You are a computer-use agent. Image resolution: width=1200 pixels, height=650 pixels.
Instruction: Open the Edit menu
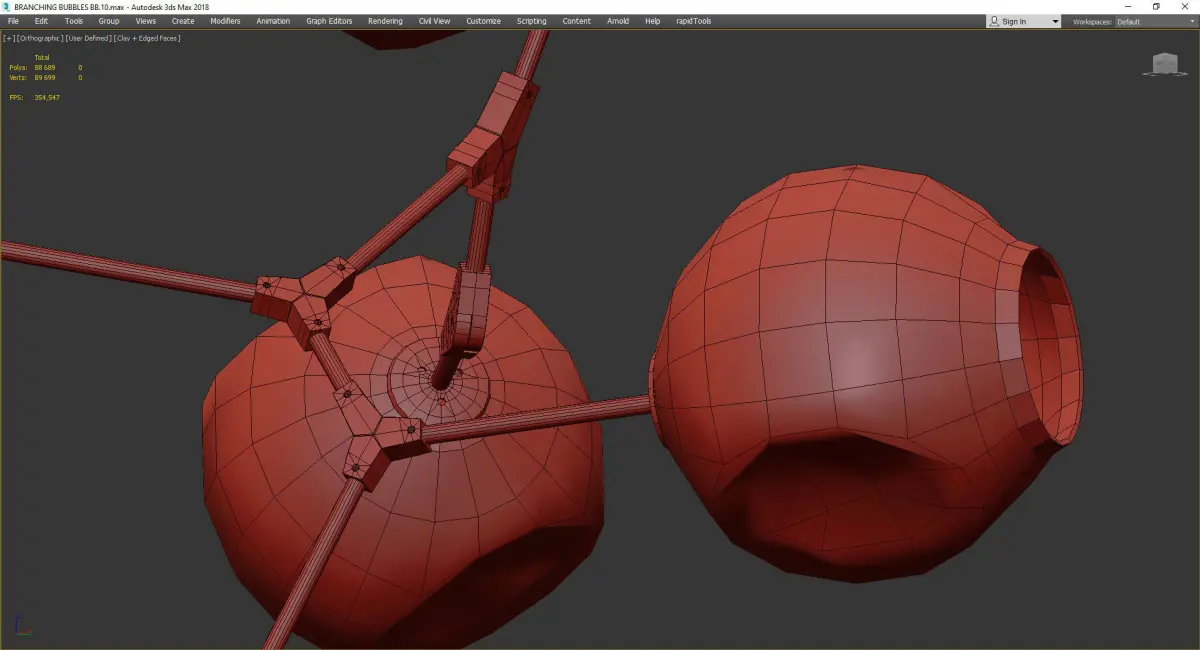click(x=41, y=21)
